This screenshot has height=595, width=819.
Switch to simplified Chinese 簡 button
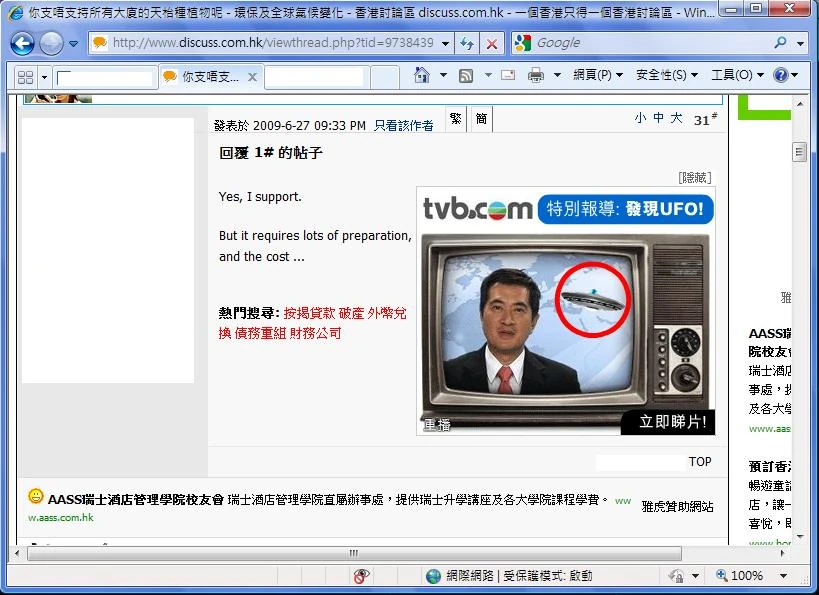[481, 119]
